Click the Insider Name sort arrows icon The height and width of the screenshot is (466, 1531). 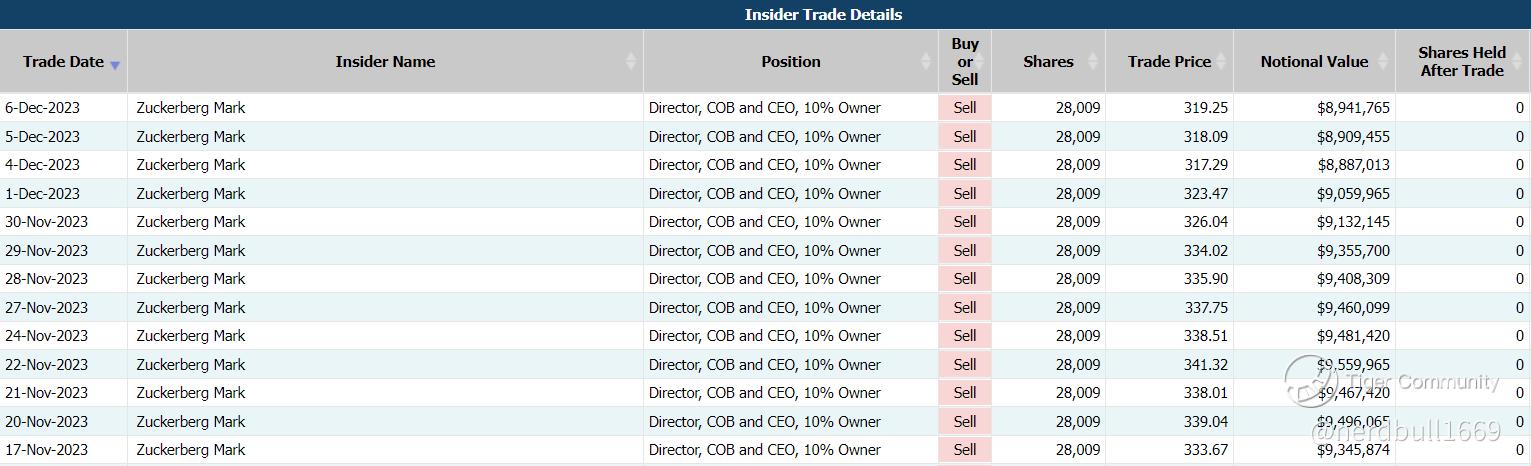pyautogui.click(x=631, y=62)
